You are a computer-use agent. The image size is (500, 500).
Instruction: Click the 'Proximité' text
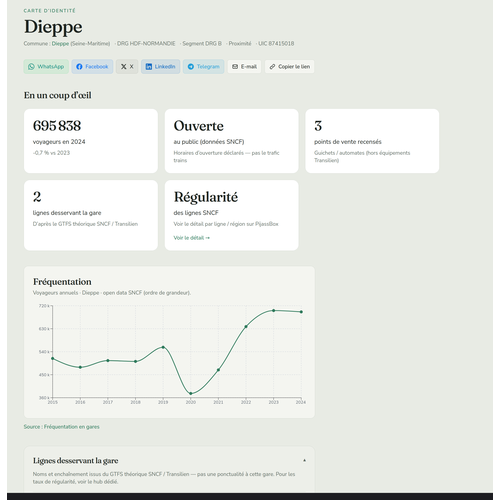[240, 44]
